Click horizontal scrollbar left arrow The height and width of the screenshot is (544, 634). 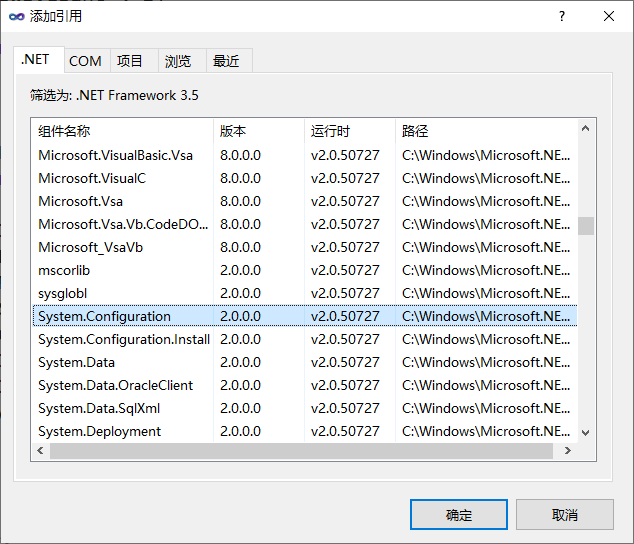[40, 450]
